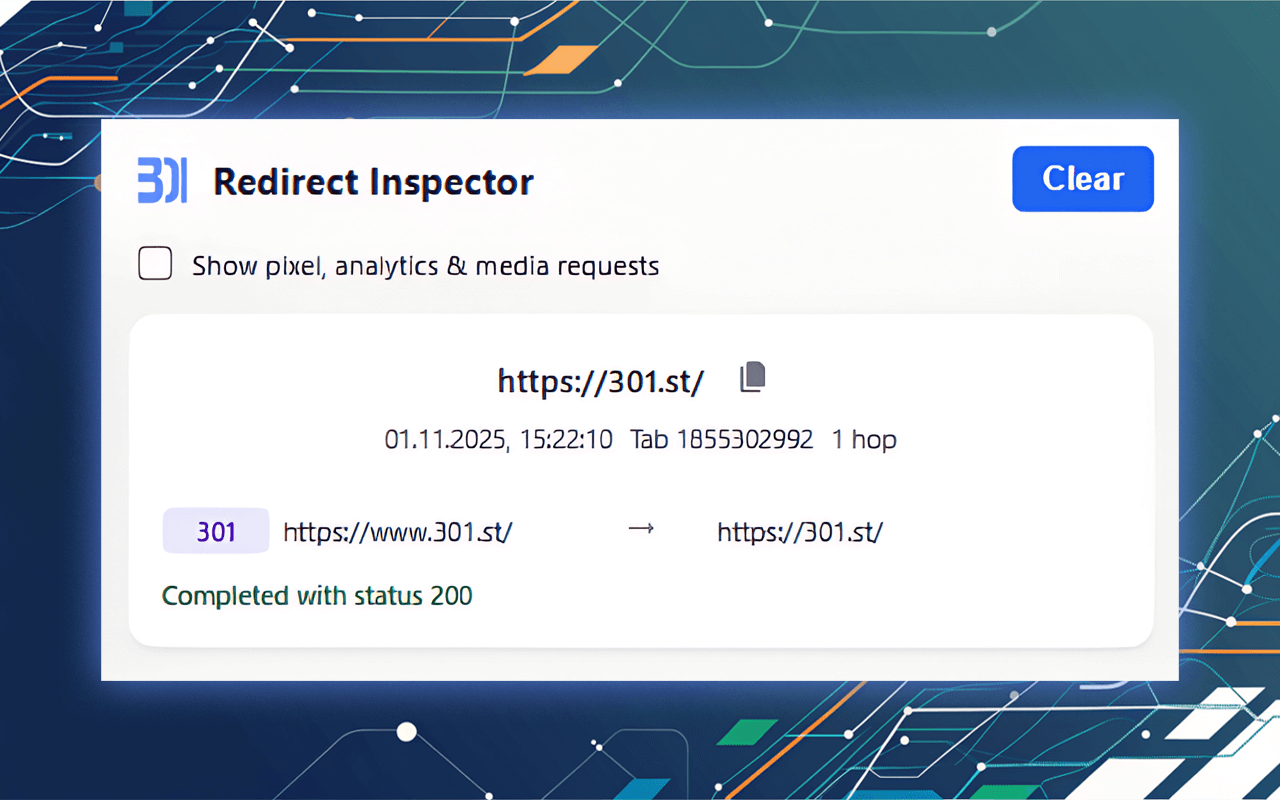Select the 301 chip before www.301.st
1280x800 pixels.
[216, 530]
